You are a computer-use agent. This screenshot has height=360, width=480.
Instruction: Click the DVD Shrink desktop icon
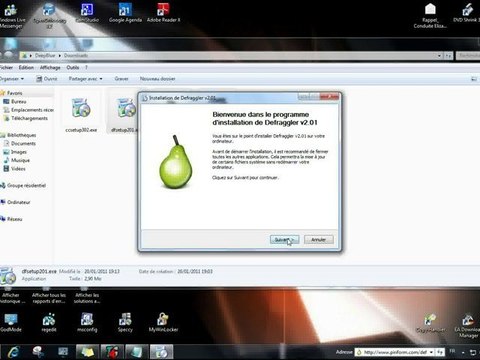[x=467, y=13]
